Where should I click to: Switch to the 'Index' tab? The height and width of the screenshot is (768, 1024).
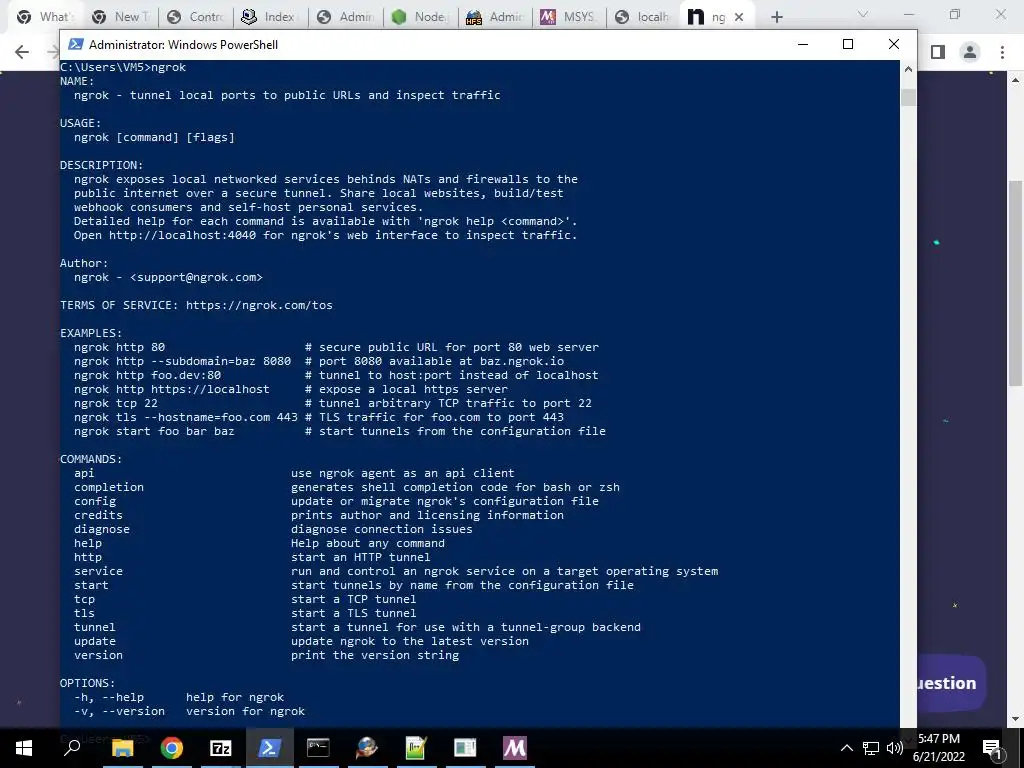tap(270, 17)
